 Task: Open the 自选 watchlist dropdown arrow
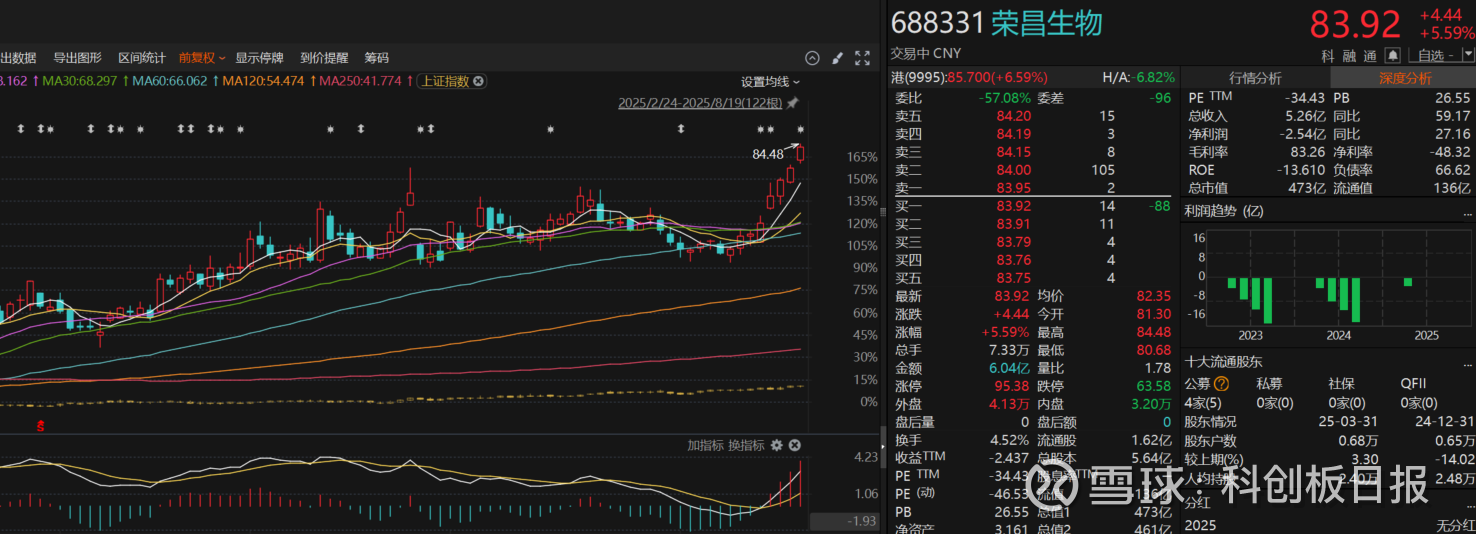pos(1468,56)
